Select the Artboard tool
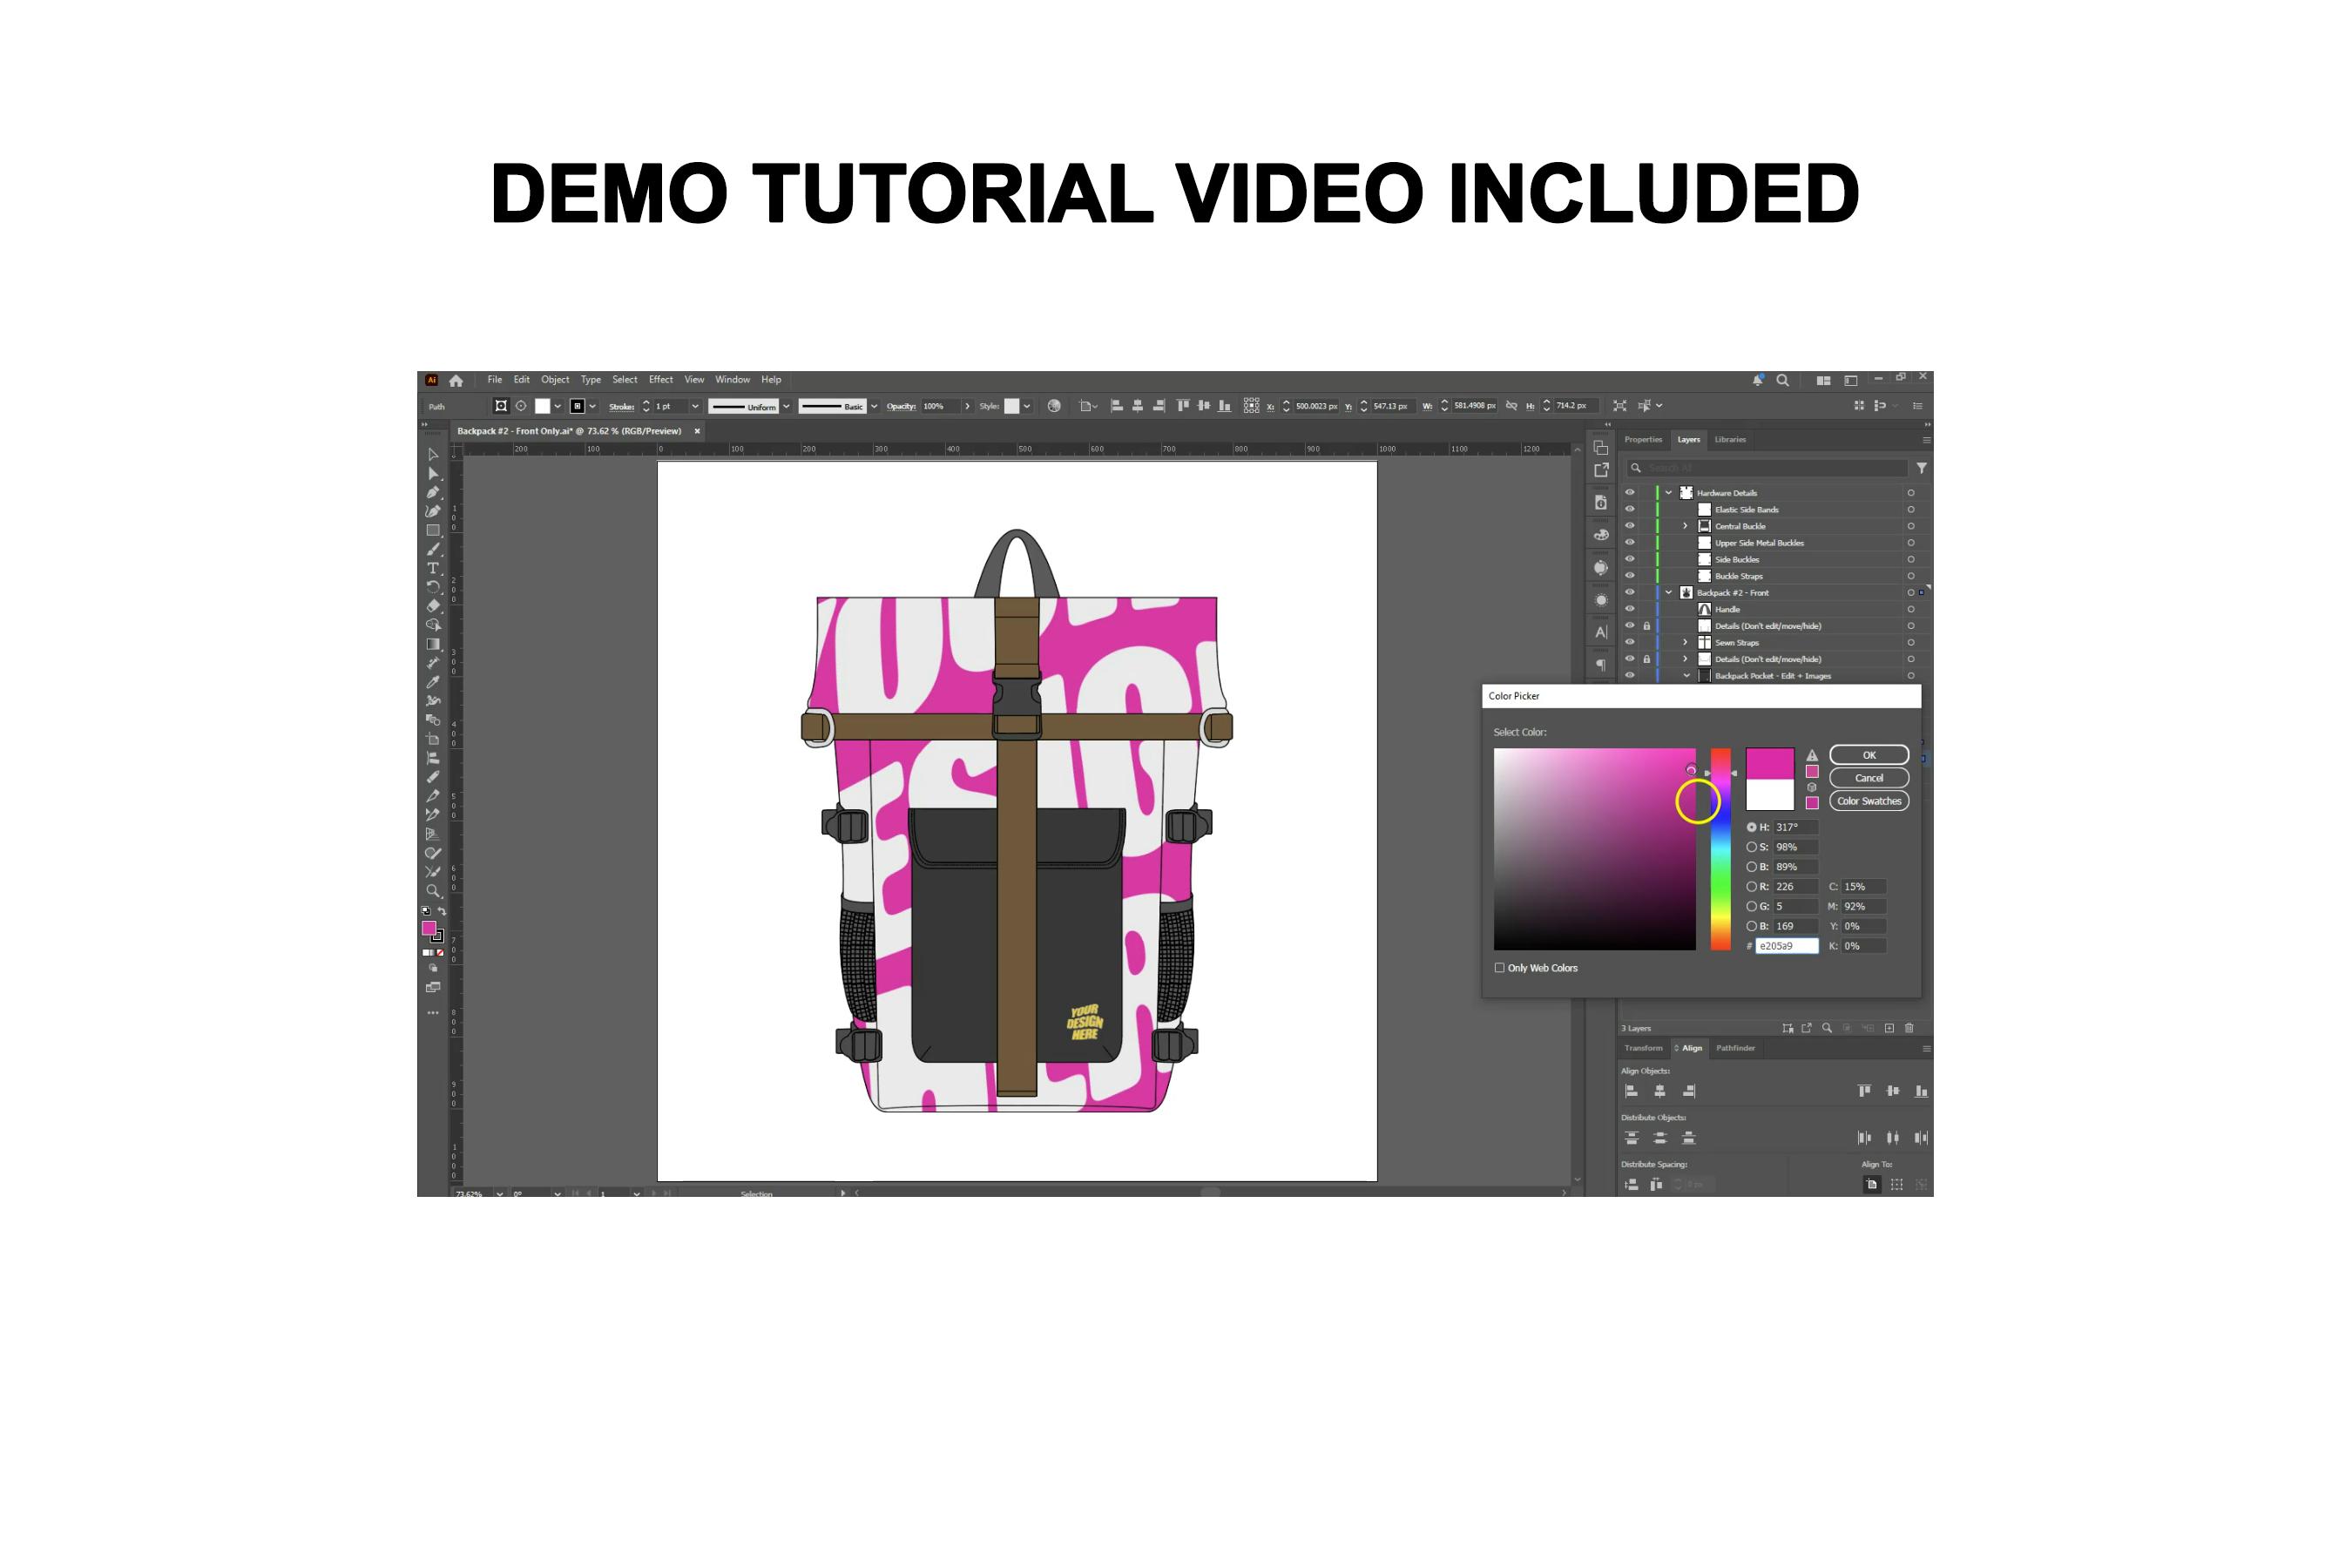Viewport: 2352px width, 1568px height. 433,739
